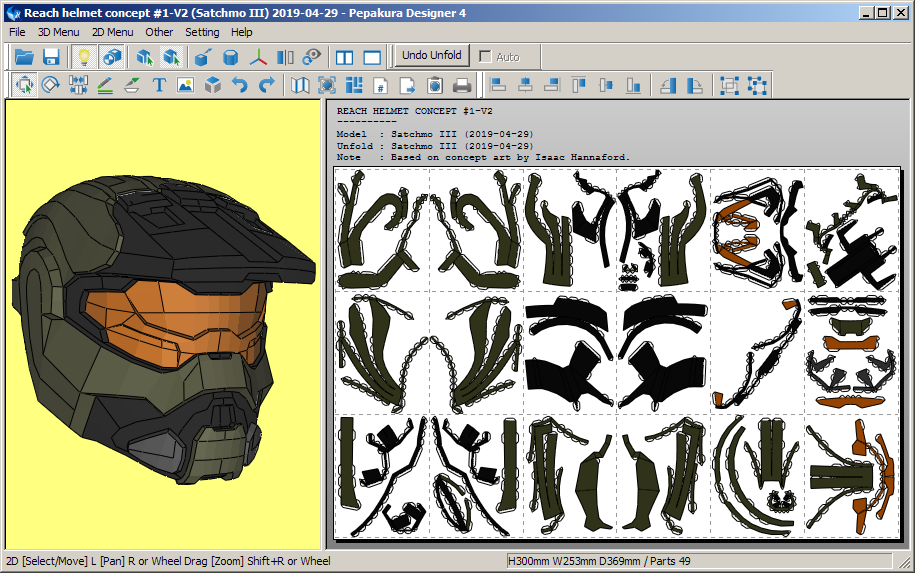Click the 'REACH HELMET CONCEPT #1-V2' title text

pos(414,111)
